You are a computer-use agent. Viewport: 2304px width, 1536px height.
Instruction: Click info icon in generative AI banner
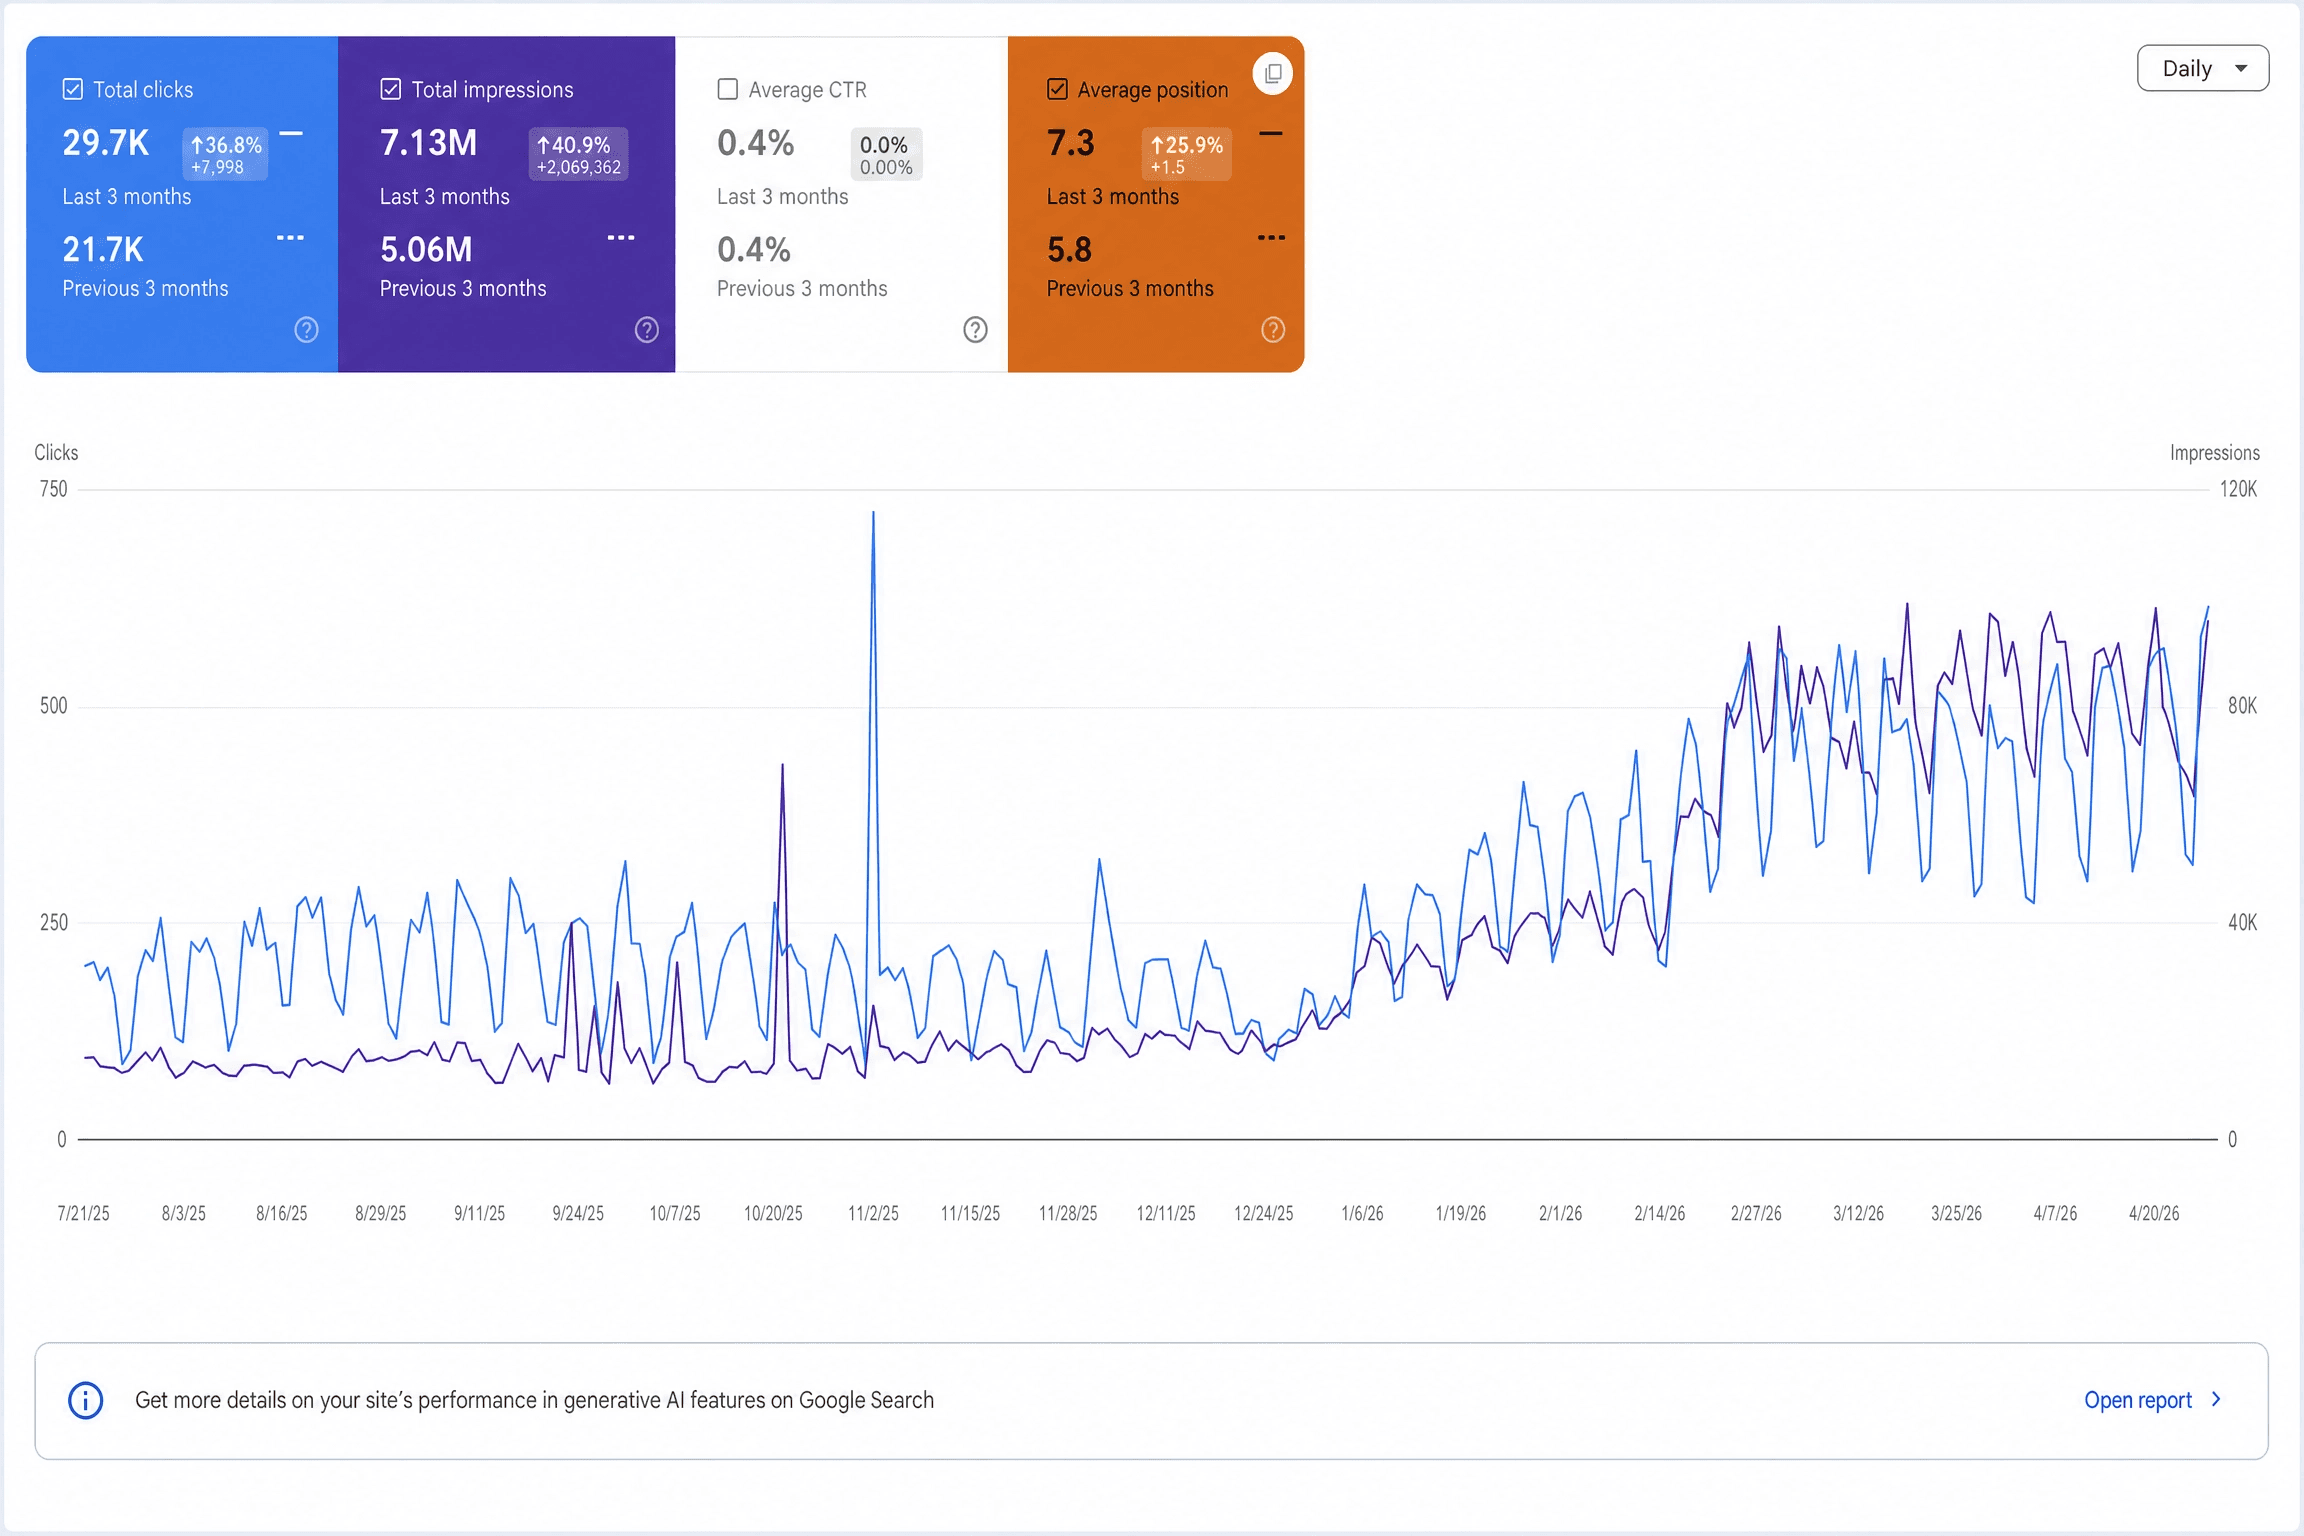pyautogui.click(x=86, y=1400)
